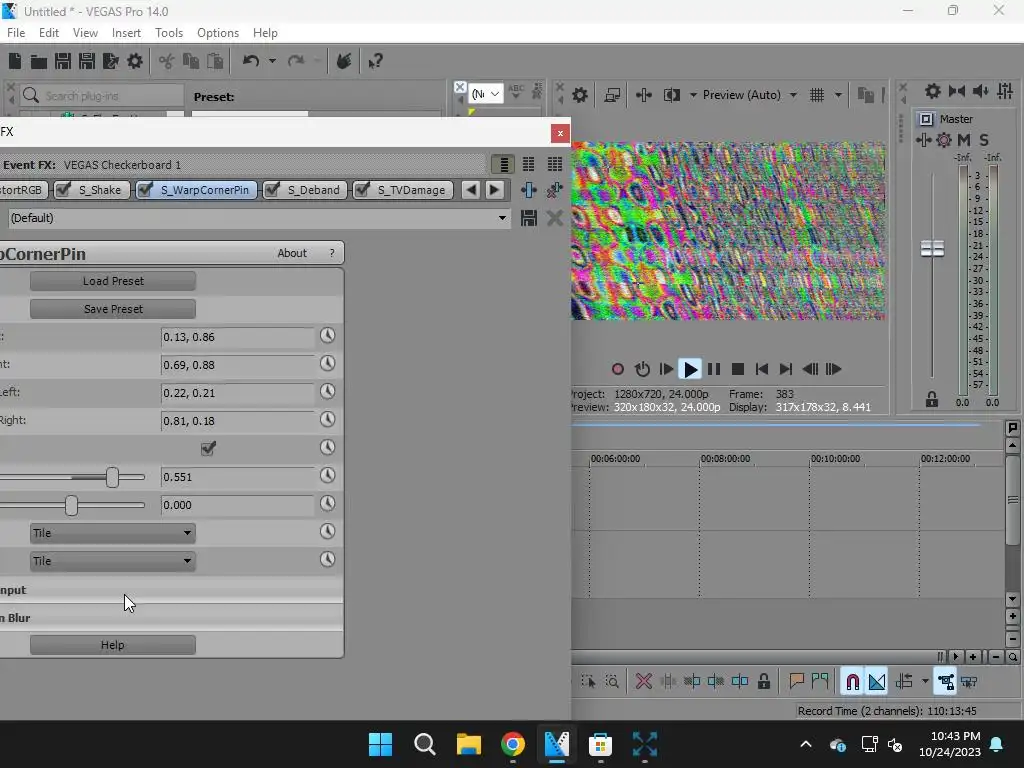The image size is (1024, 768).
Task: Click the Solo button on Master bus
Action: point(984,140)
